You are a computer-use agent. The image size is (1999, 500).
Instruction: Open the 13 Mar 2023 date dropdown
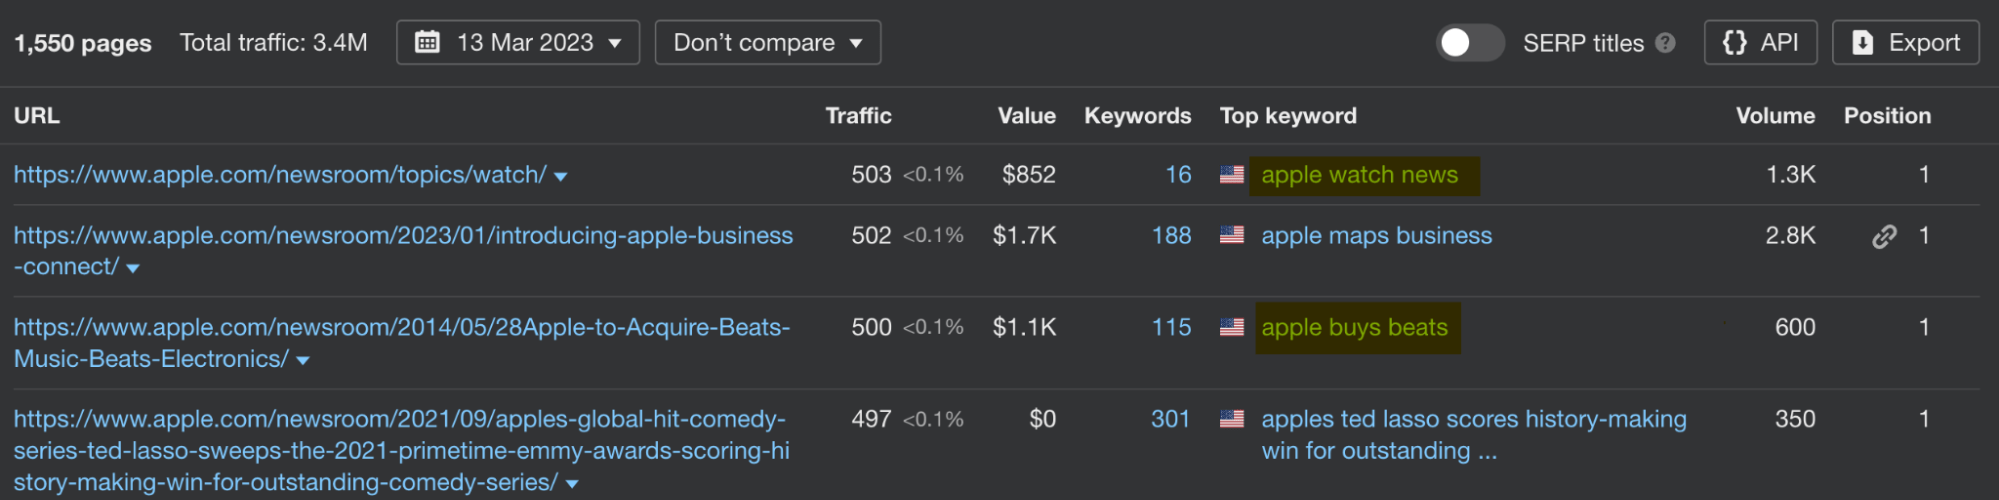point(518,43)
